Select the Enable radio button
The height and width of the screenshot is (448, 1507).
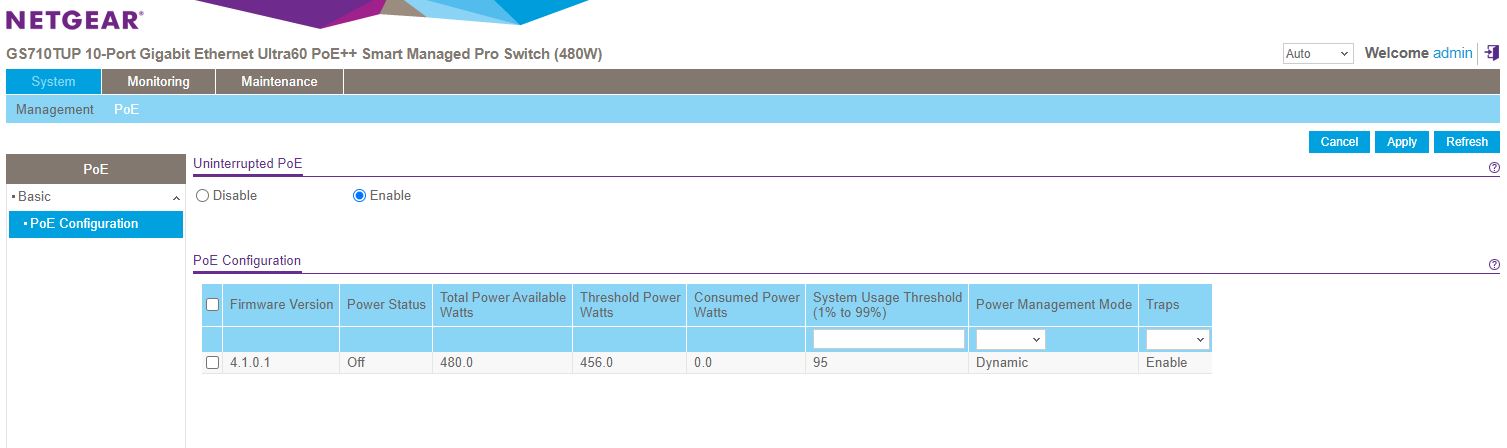pos(360,196)
